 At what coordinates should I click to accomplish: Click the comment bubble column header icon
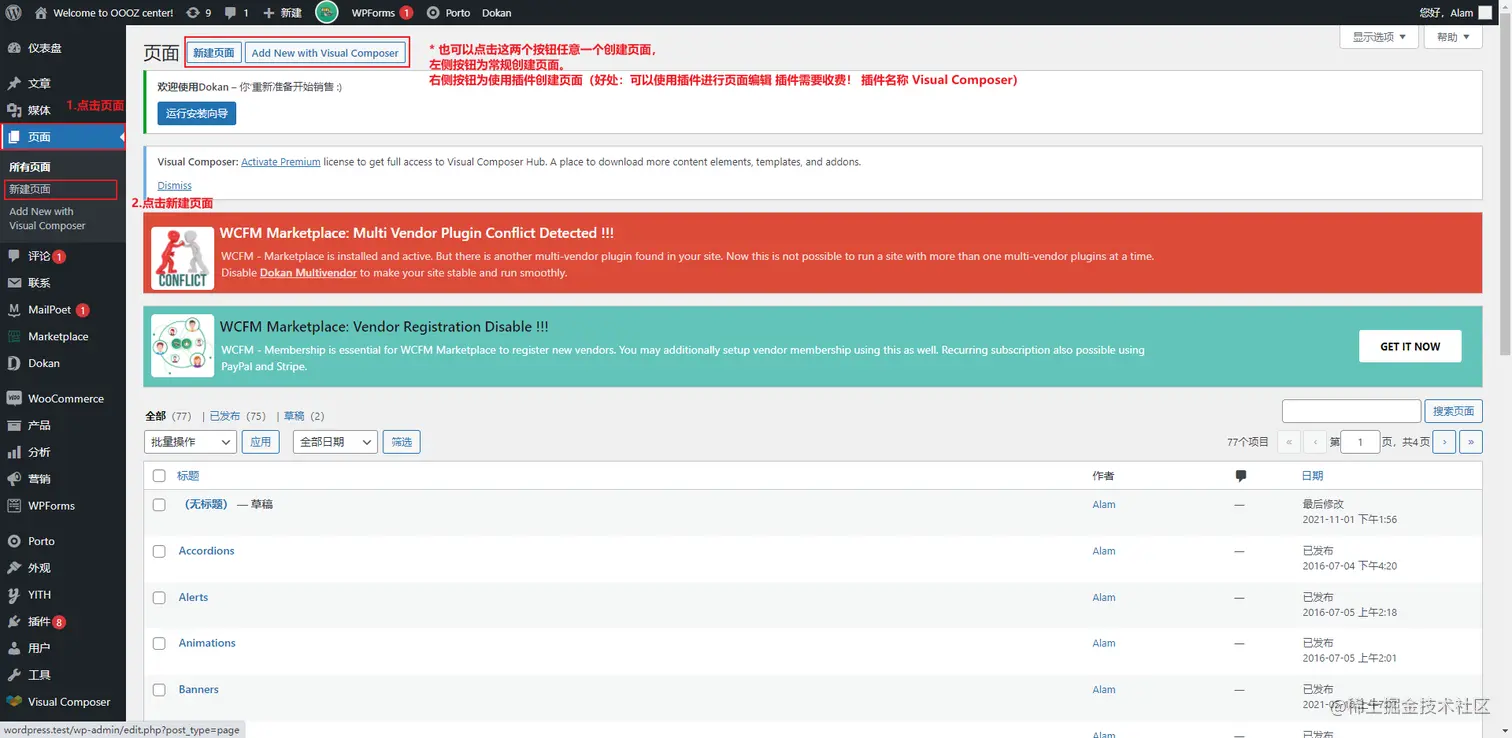click(1240, 476)
